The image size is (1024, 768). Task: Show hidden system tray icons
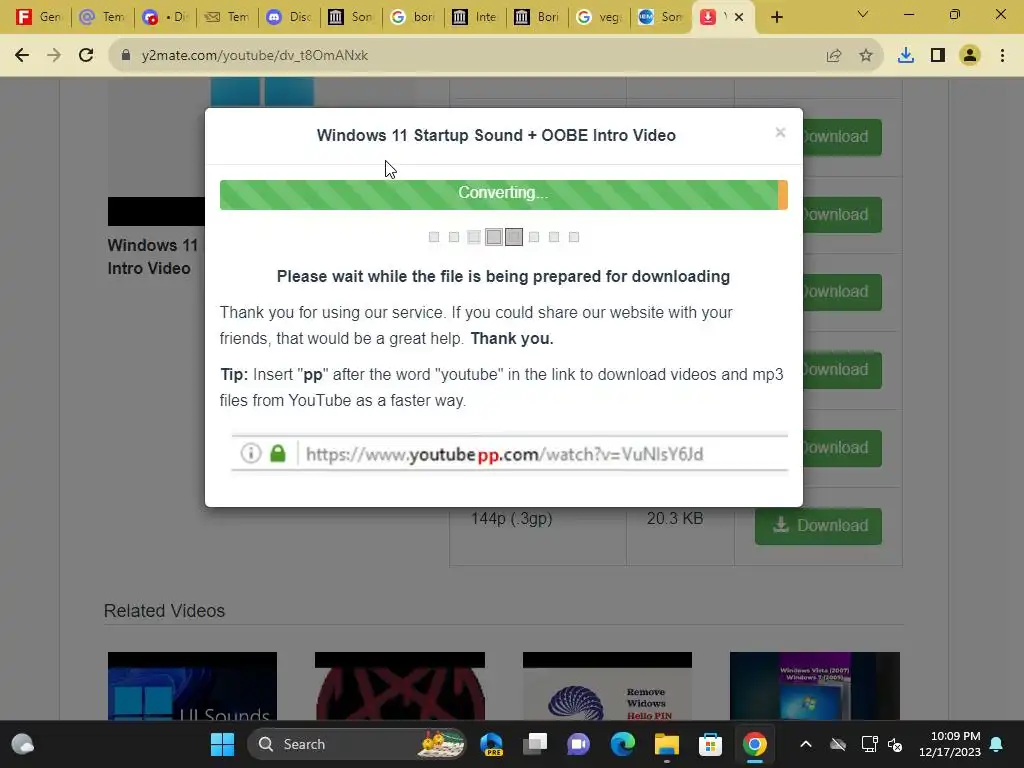pos(806,744)
